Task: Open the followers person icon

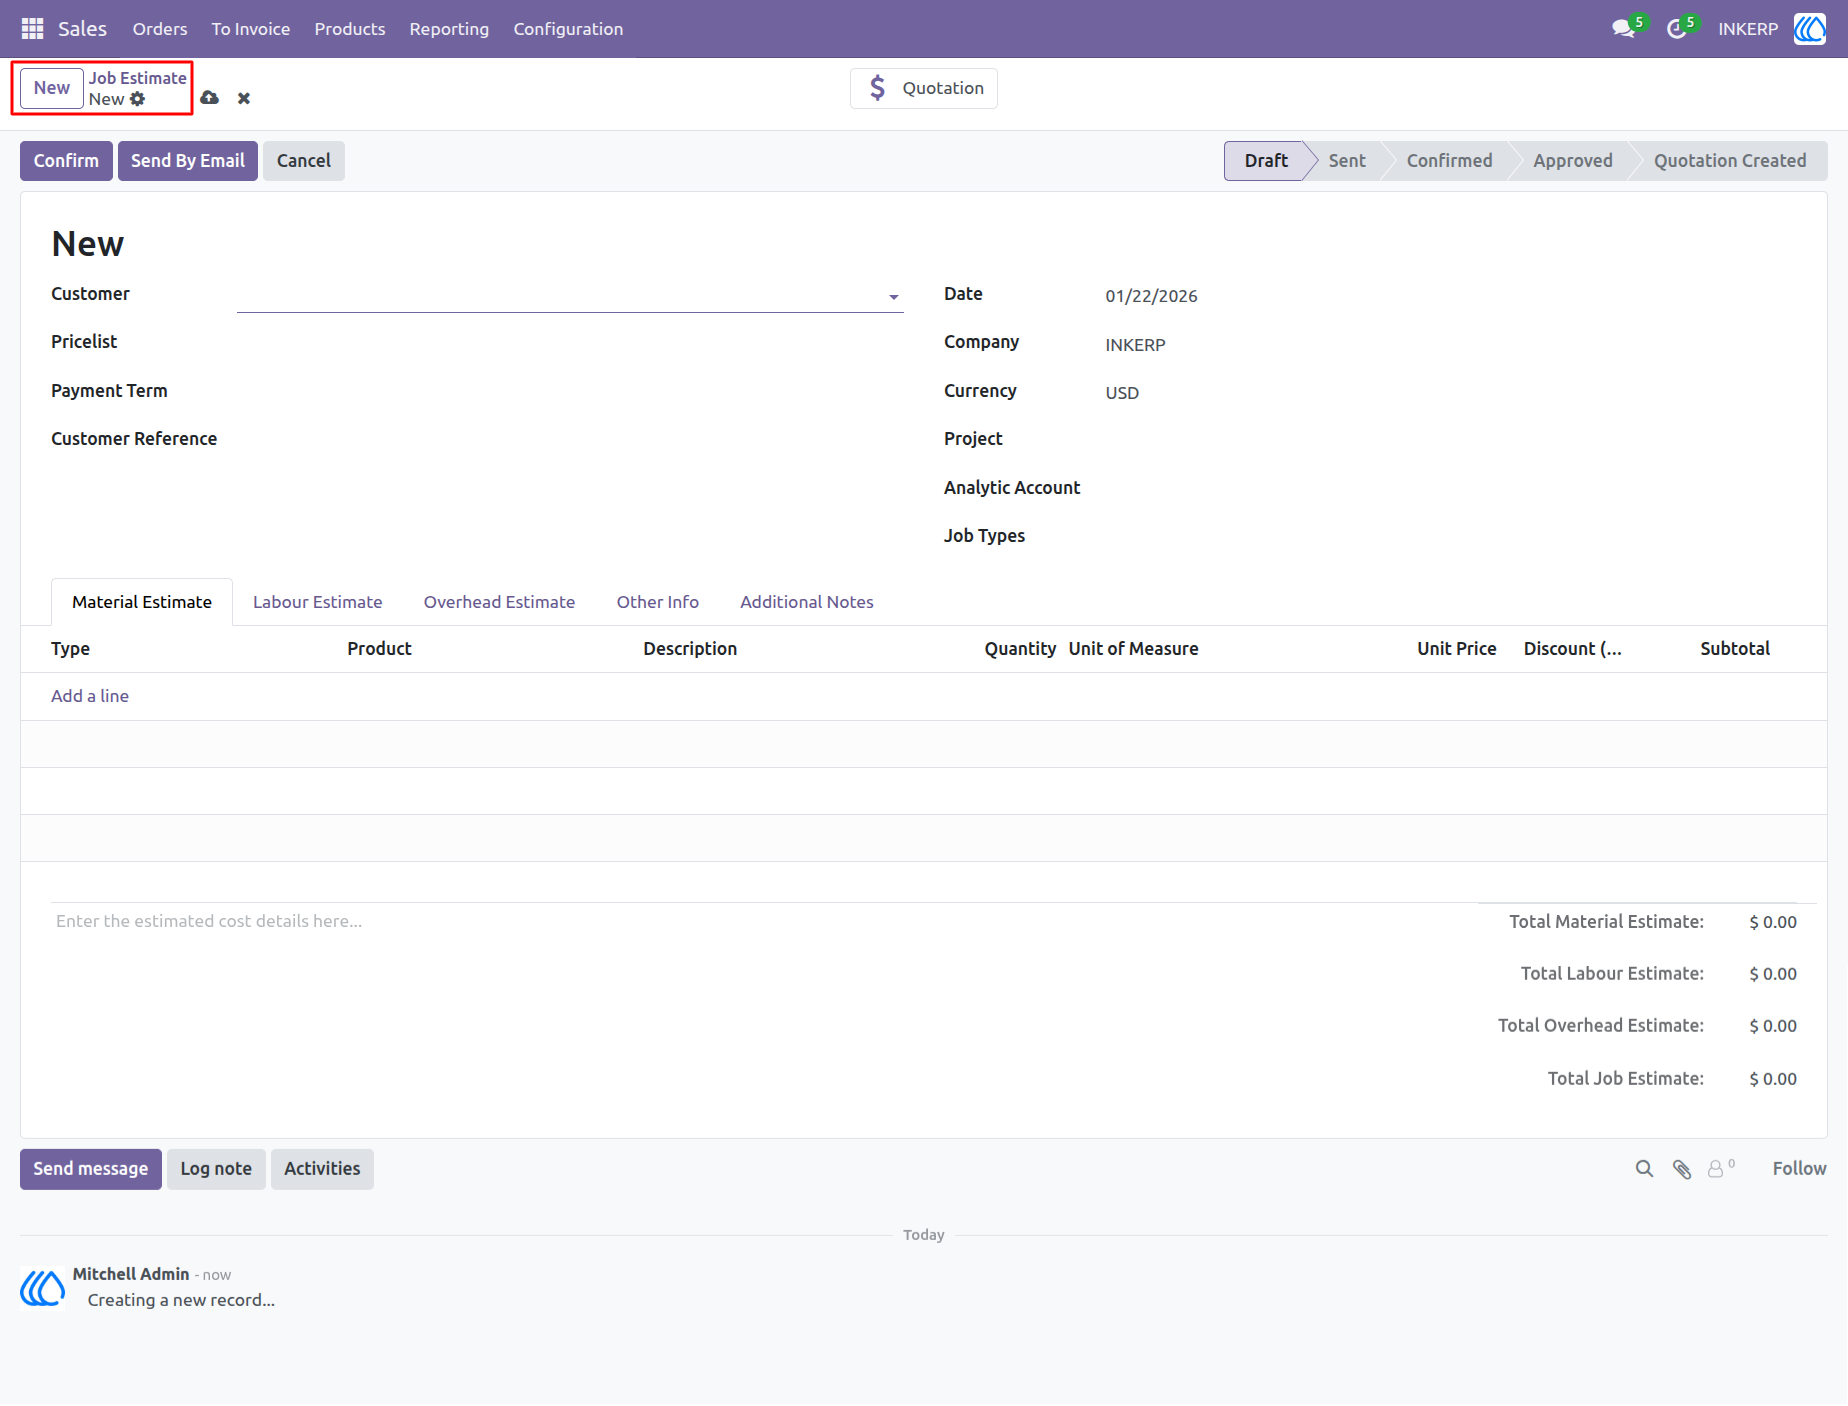Action: point(1717,1169)
